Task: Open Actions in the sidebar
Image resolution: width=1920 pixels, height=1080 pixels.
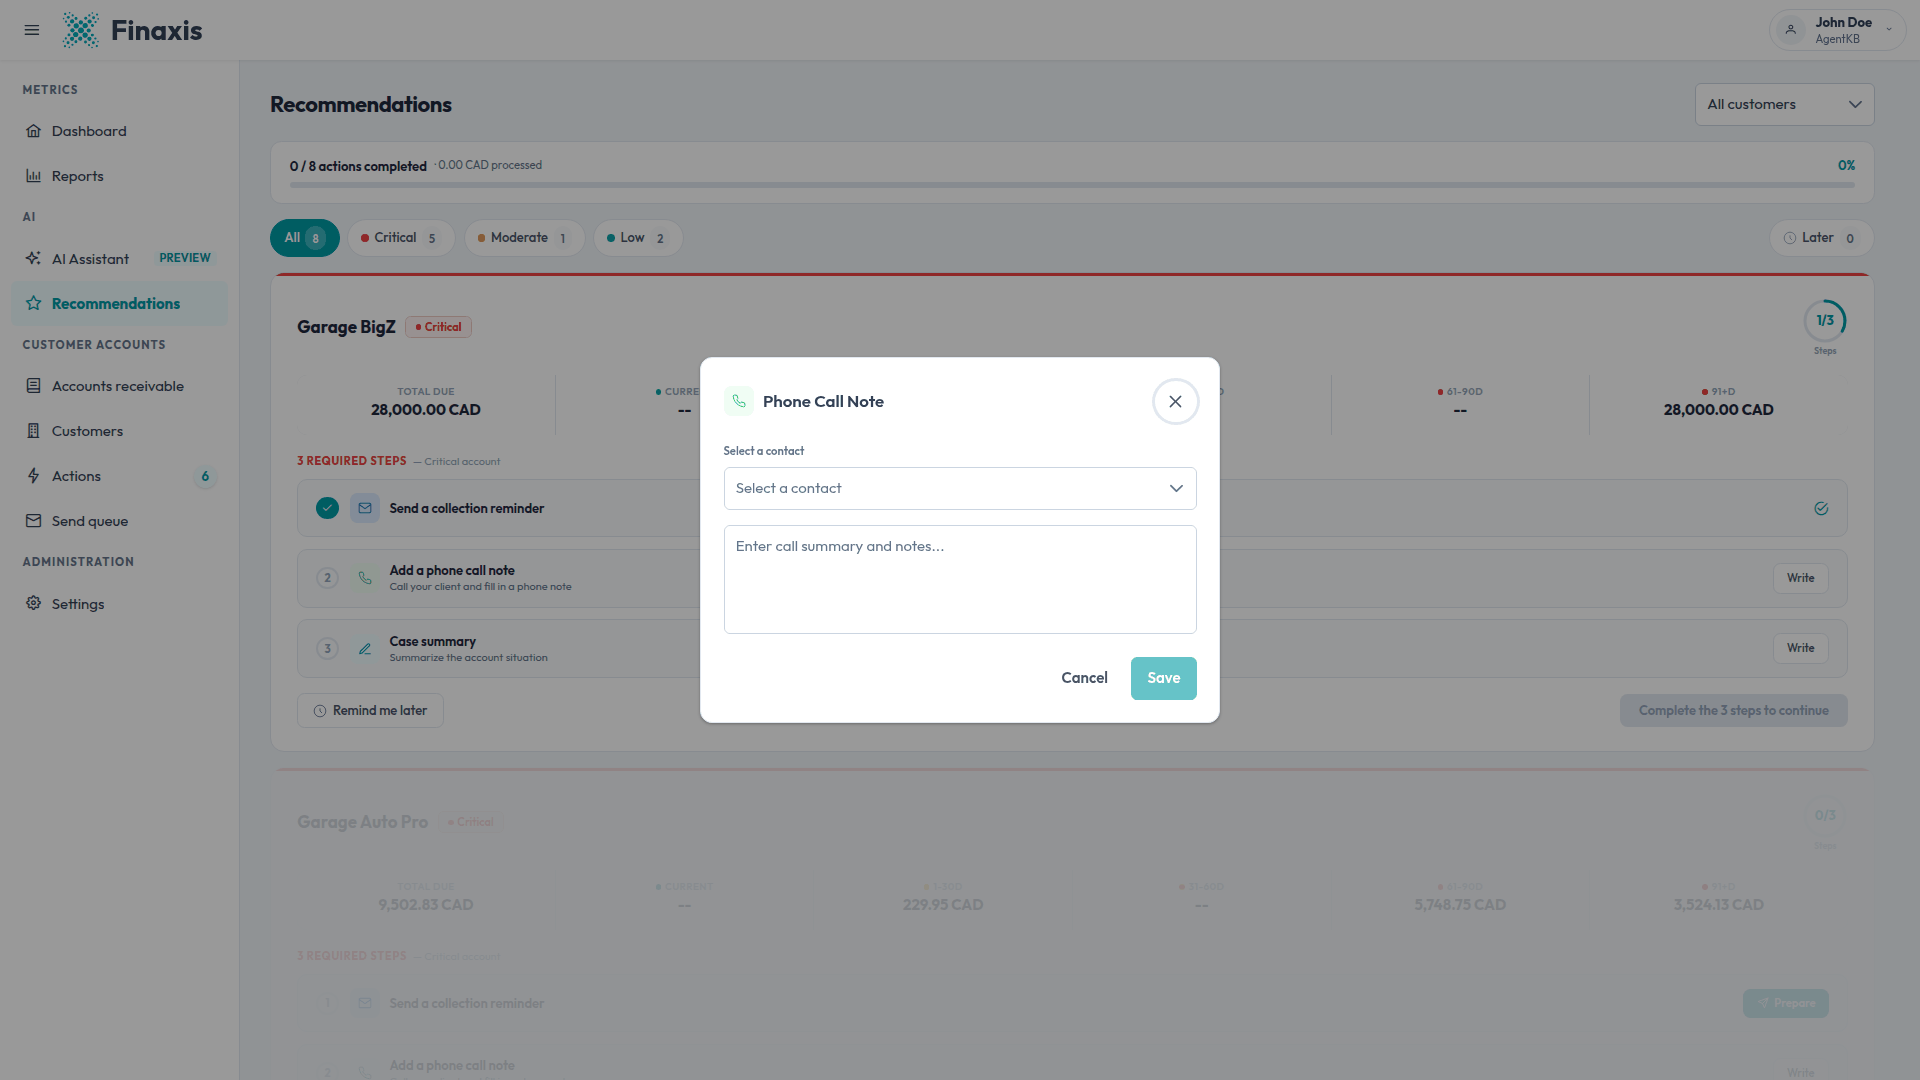Action: 119,476
